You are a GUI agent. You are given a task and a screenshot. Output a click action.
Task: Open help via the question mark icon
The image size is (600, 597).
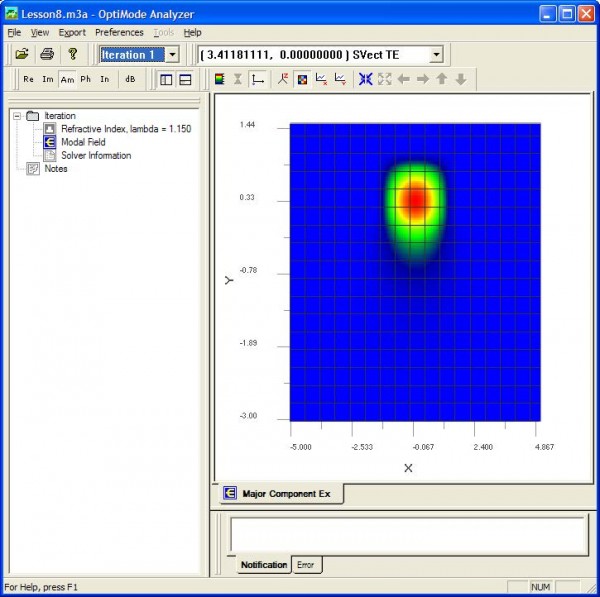[73, 54]
